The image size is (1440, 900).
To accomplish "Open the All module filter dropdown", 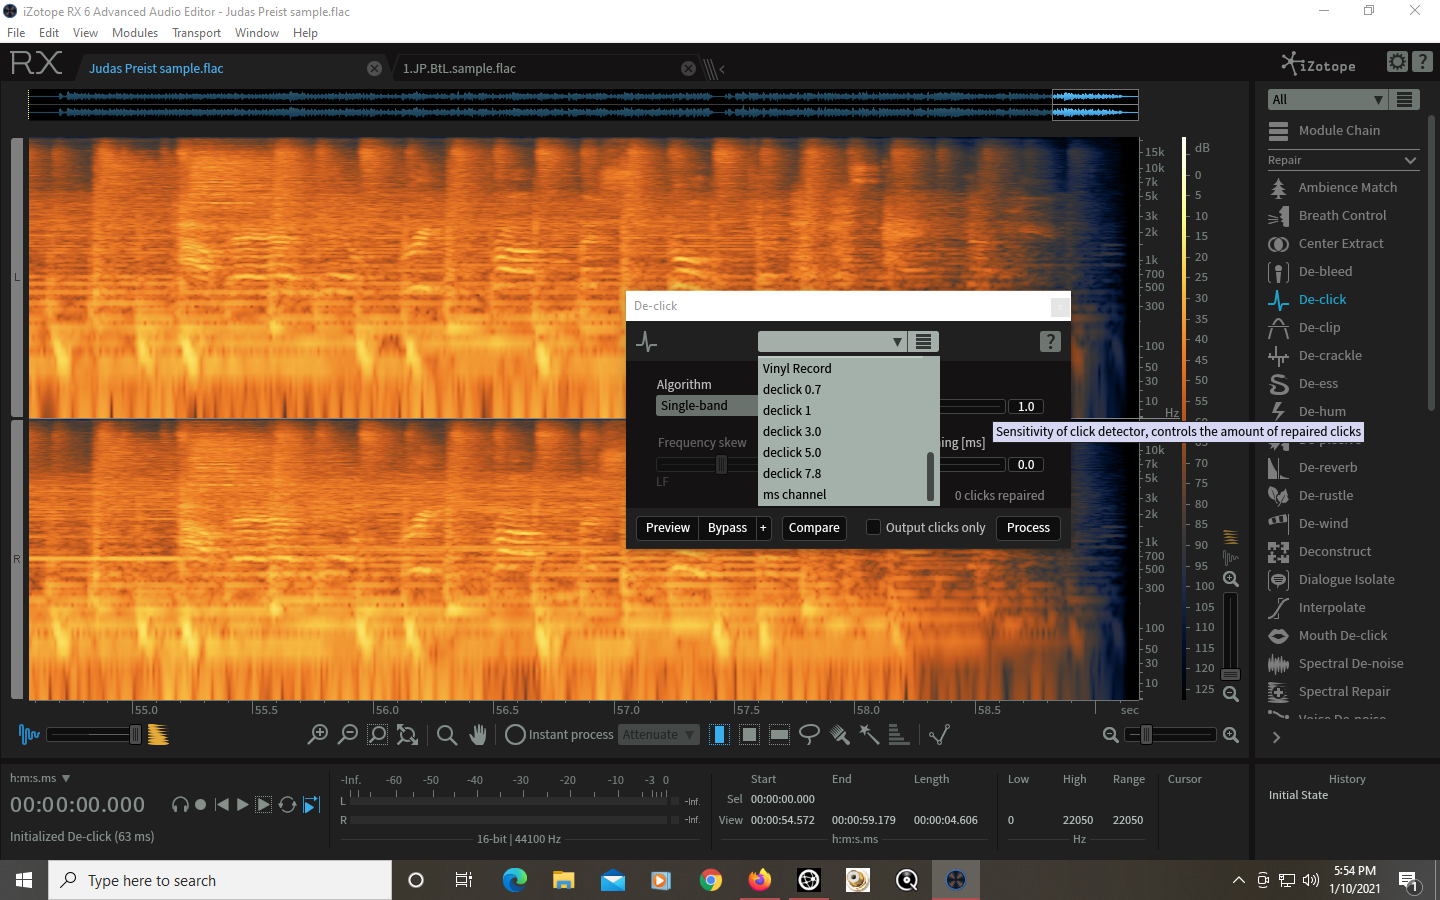I will coord(1327,99).
